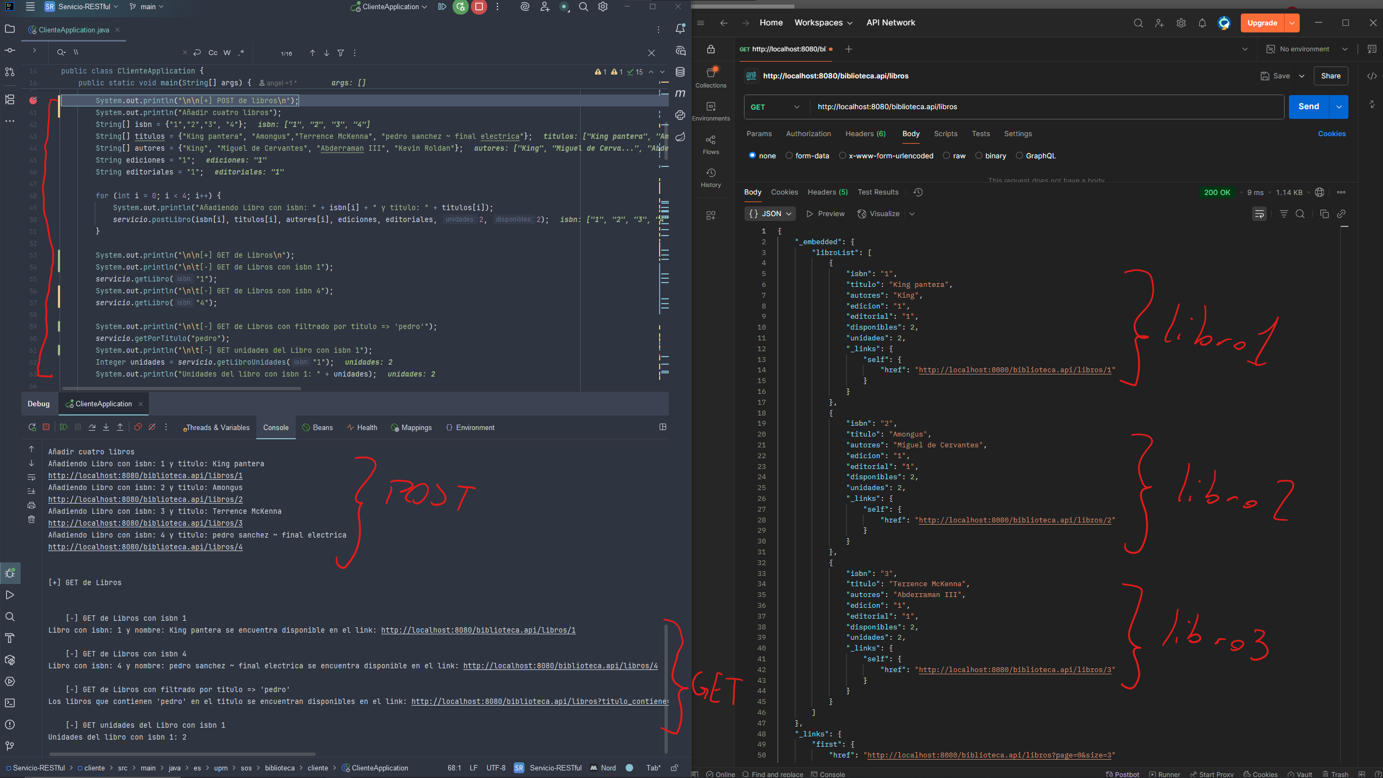Screen dimensions: 1383x778
Task: Click View Breakpoints in debug toolbar
Action: [138, 427]
